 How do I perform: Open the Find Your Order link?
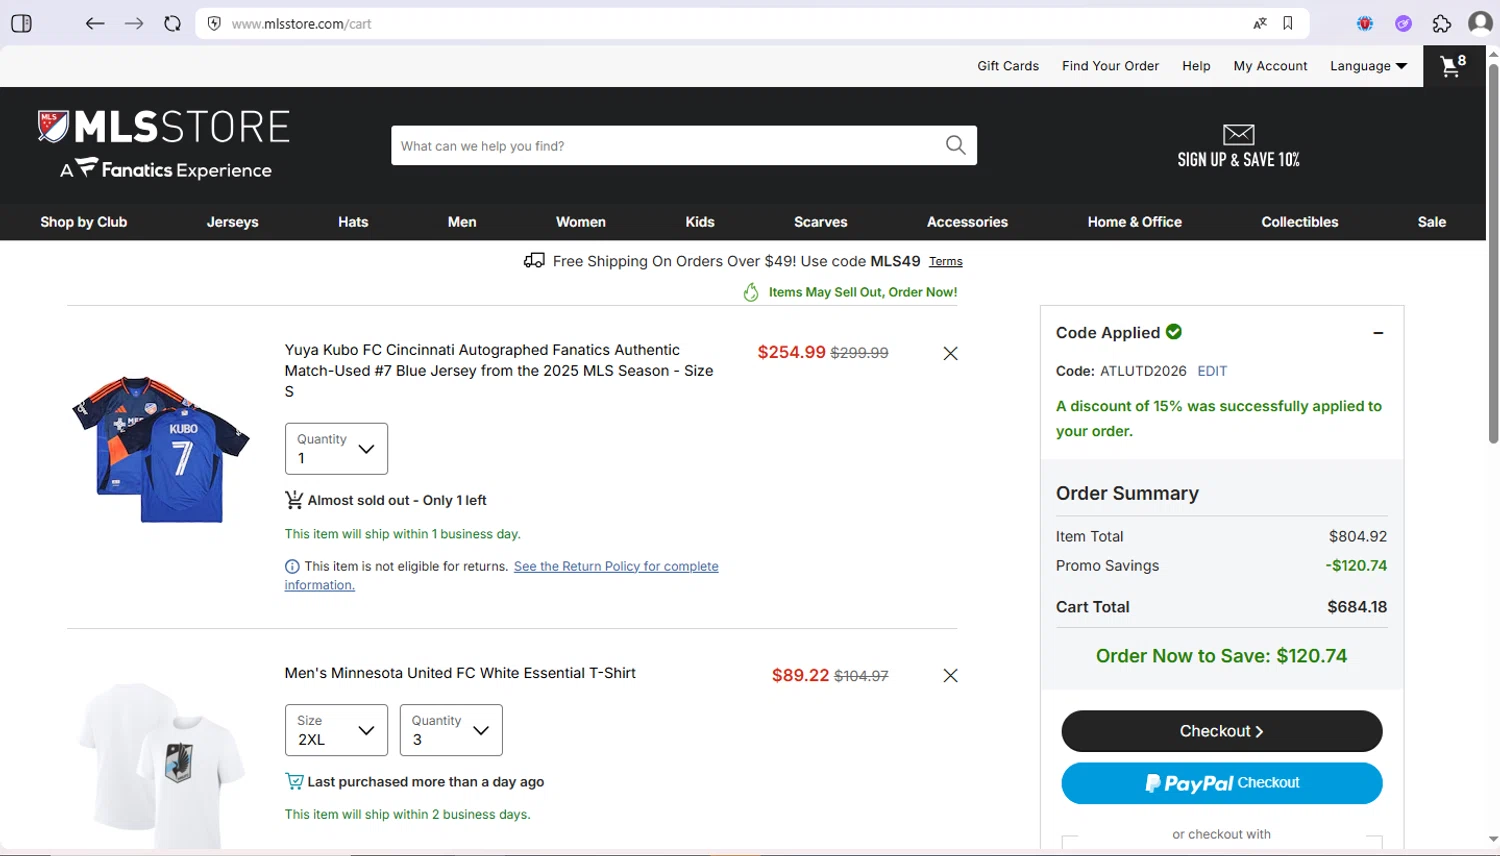(x=1110, y=66)
